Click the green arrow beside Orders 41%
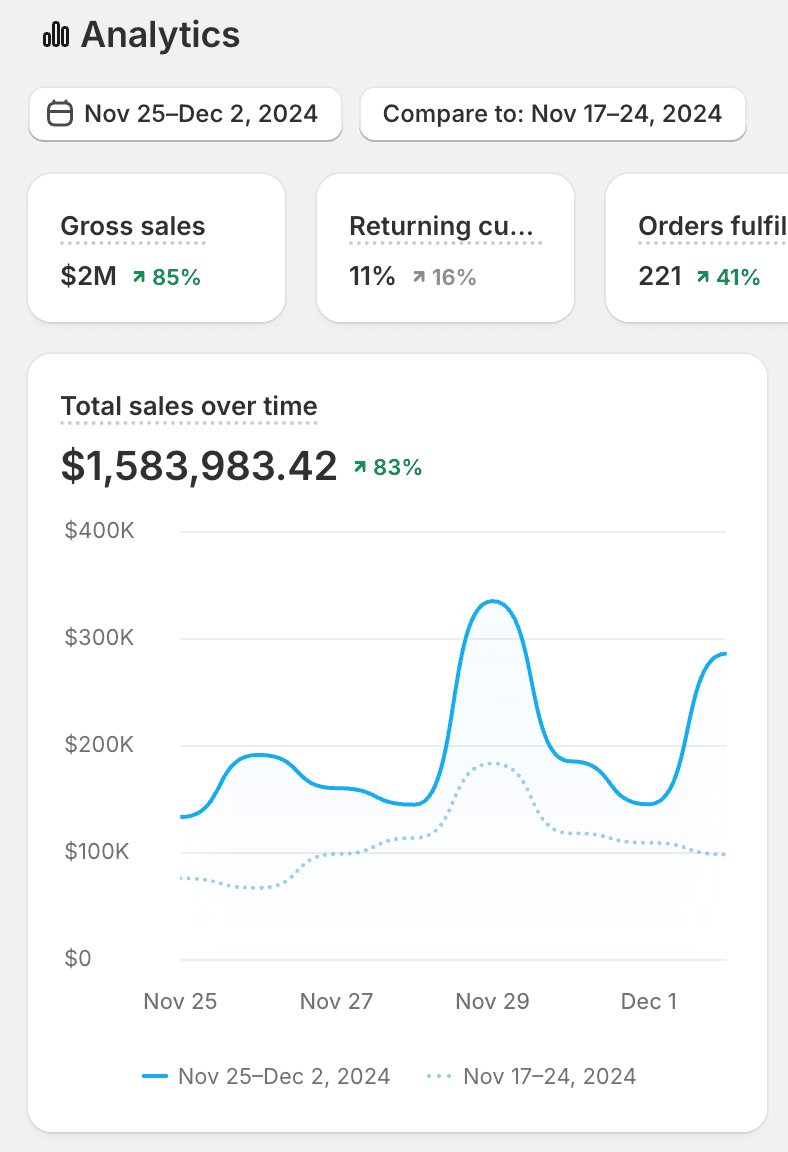 [703, 277]
